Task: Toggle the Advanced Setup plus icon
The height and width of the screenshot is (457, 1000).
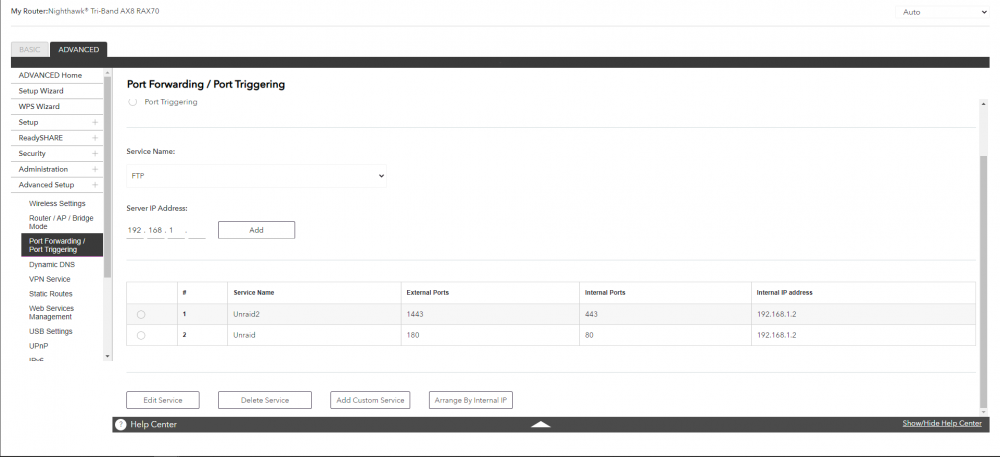Action: pyautogui.click(x=95, y=185)
